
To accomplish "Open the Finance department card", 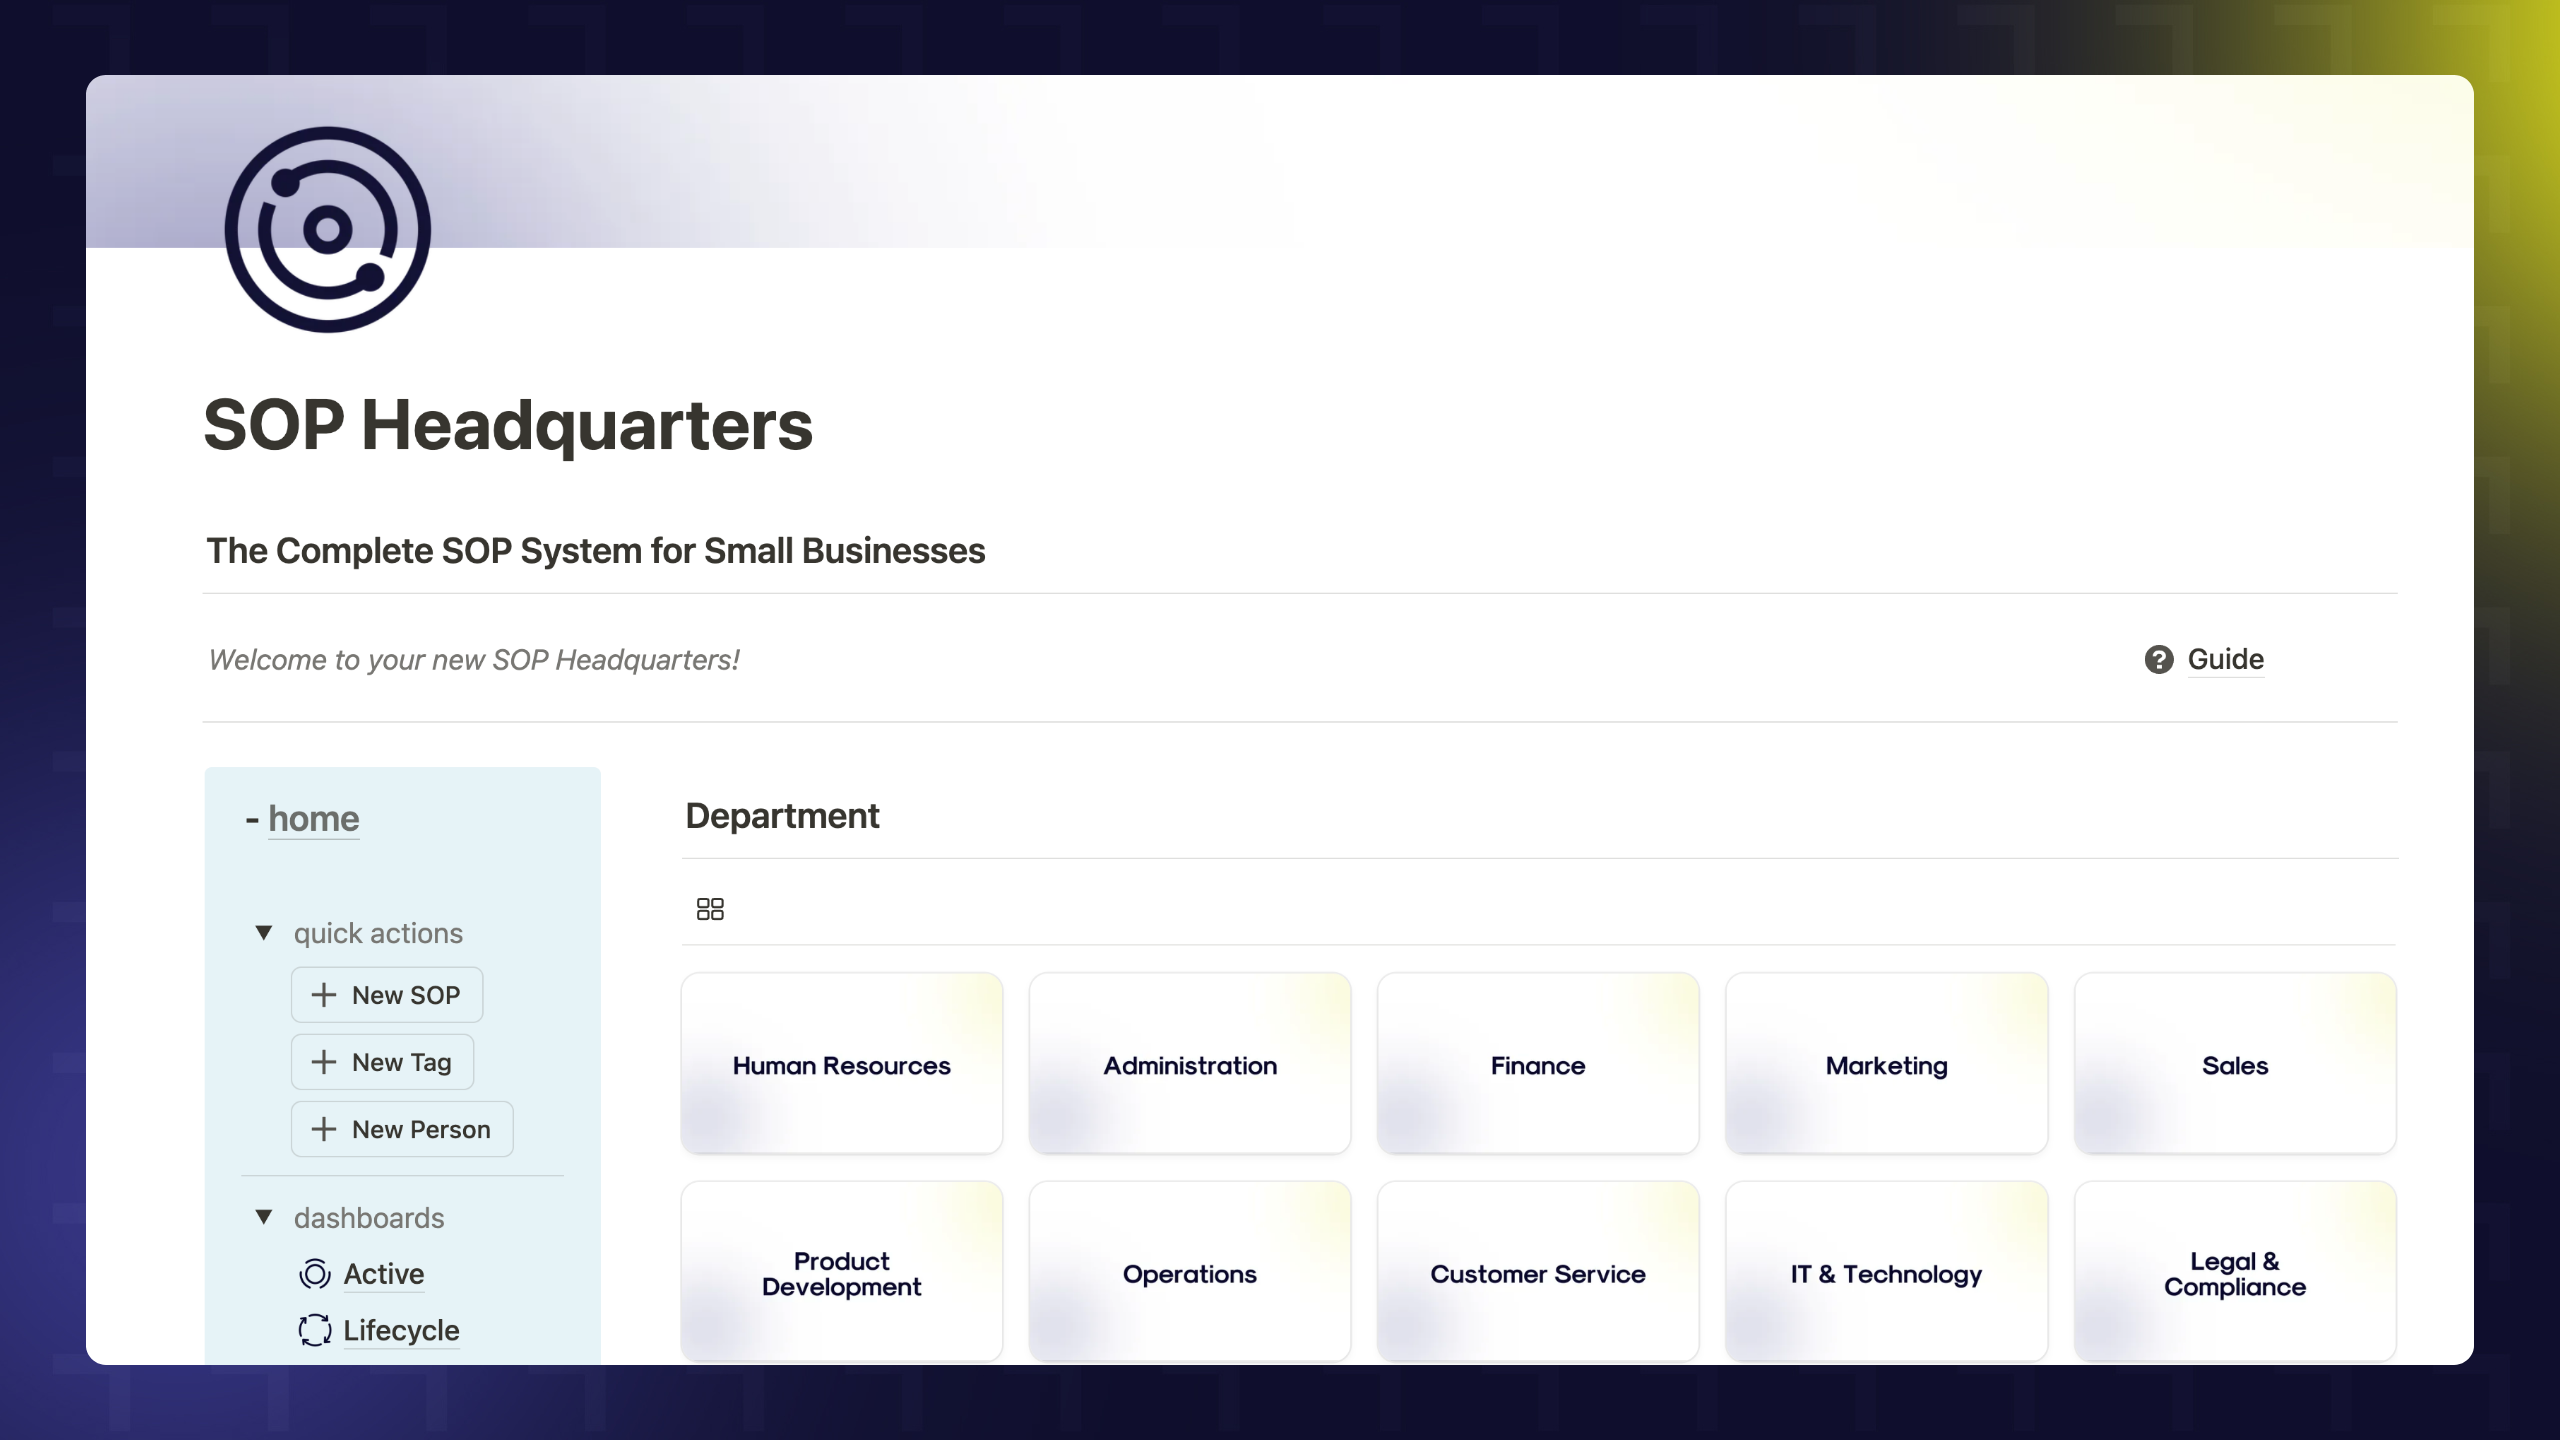I will [x=1537, y=1065].
